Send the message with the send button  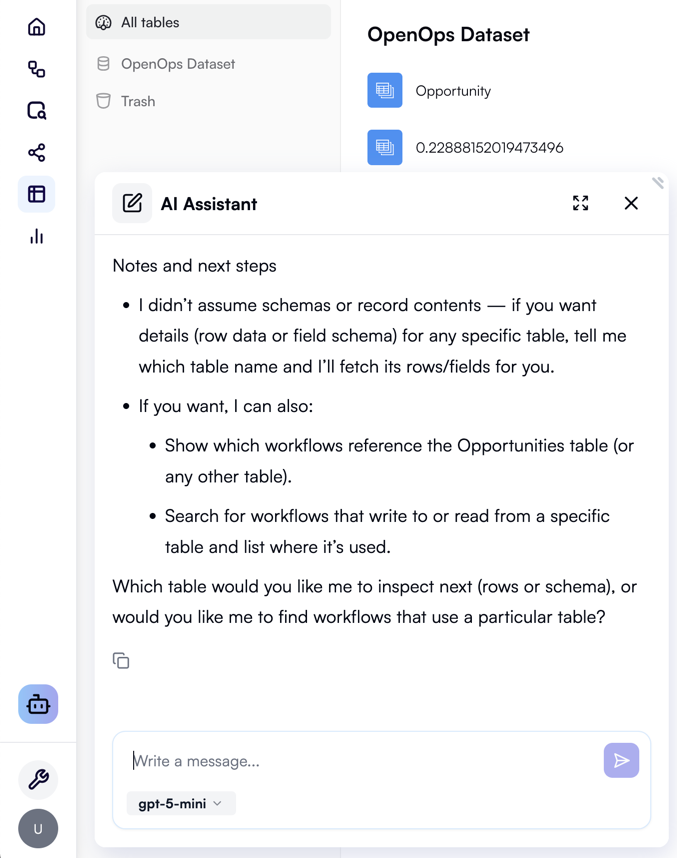(621, 760)
